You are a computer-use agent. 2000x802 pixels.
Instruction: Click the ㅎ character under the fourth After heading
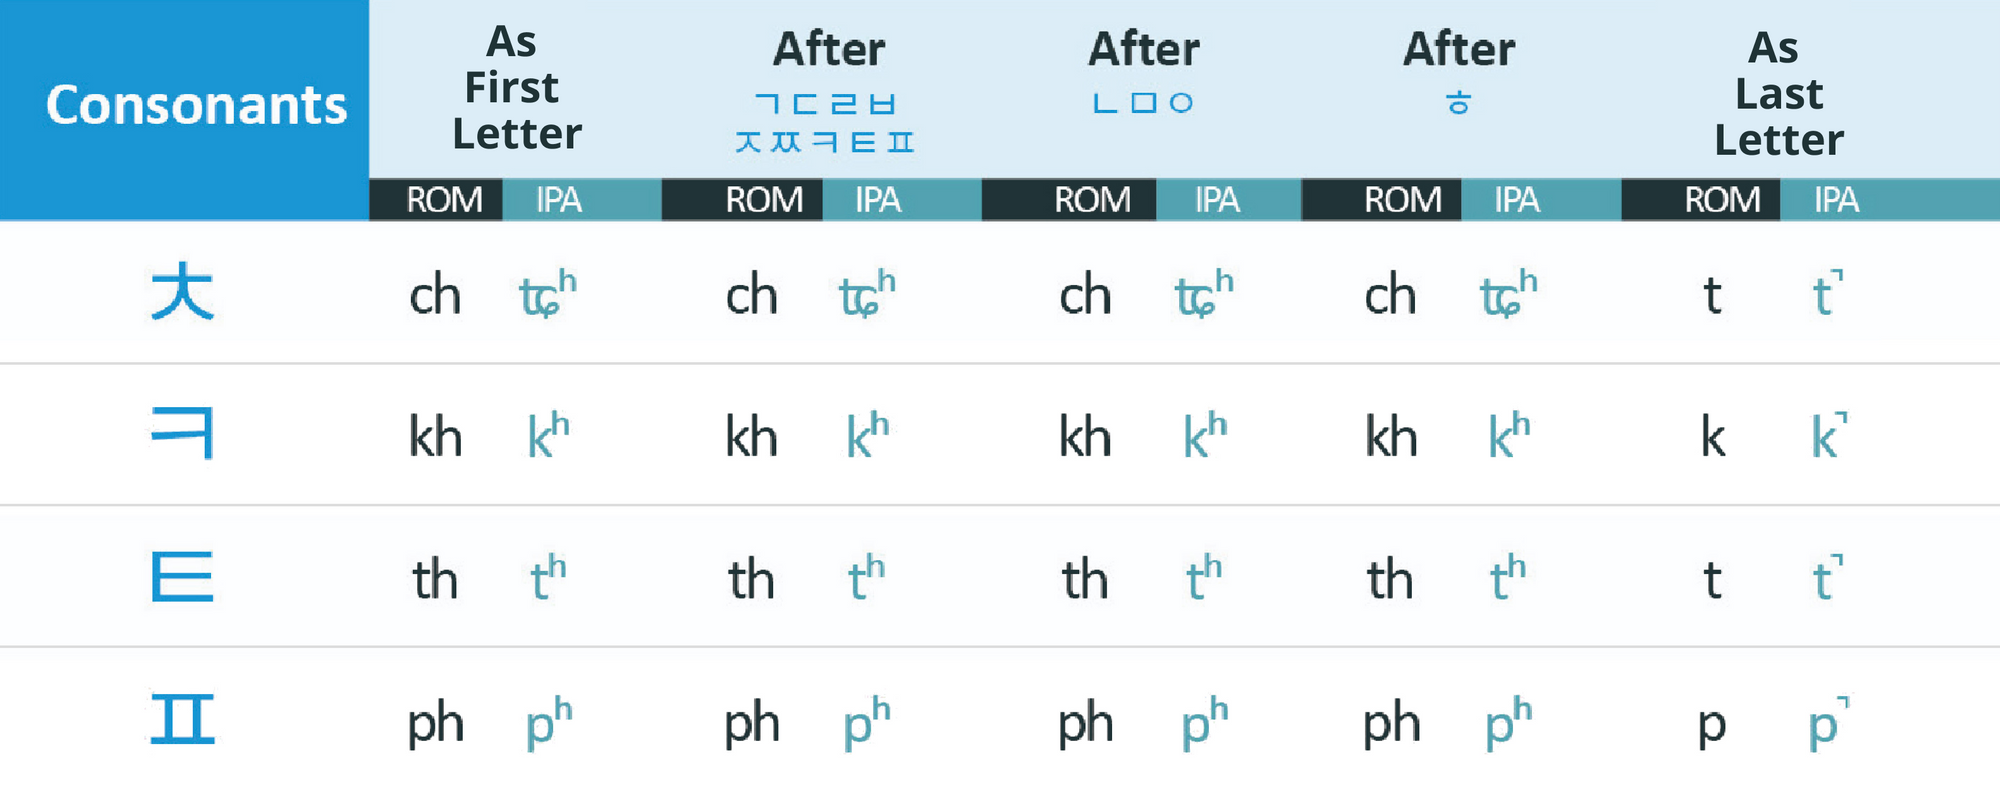coord(1459,102)
